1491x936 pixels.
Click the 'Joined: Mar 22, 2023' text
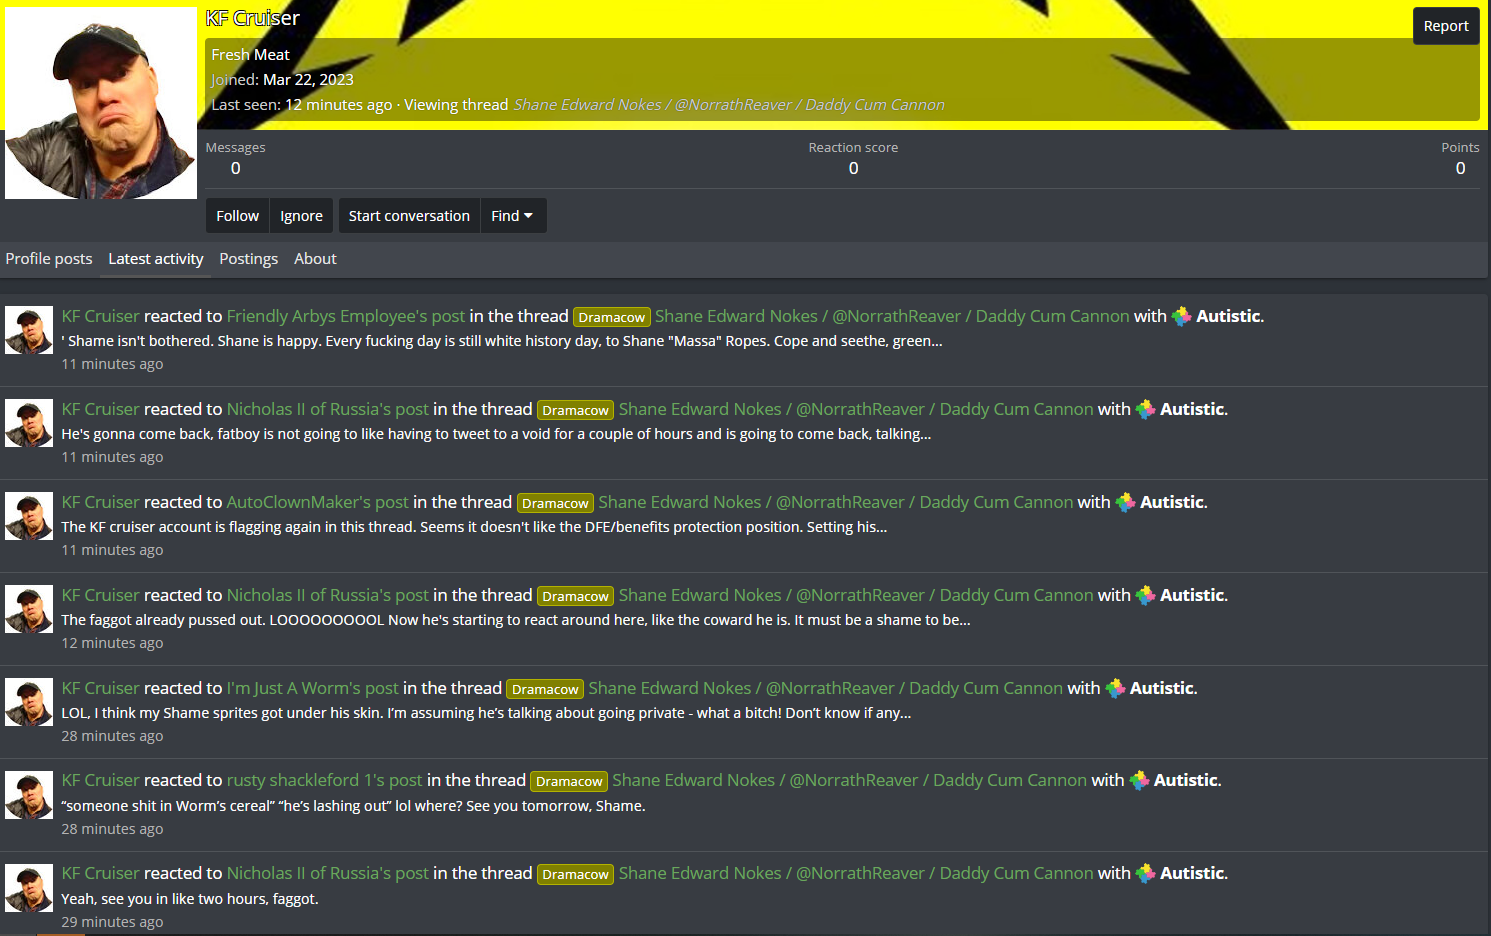coord(283,80)
